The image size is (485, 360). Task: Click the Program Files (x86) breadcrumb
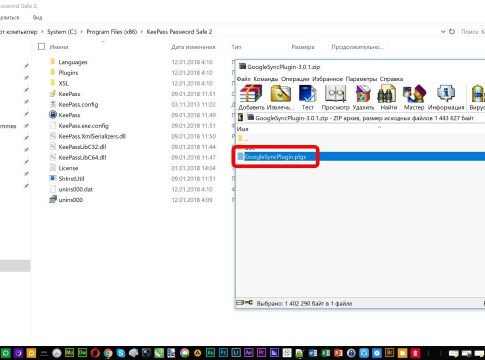112,32
